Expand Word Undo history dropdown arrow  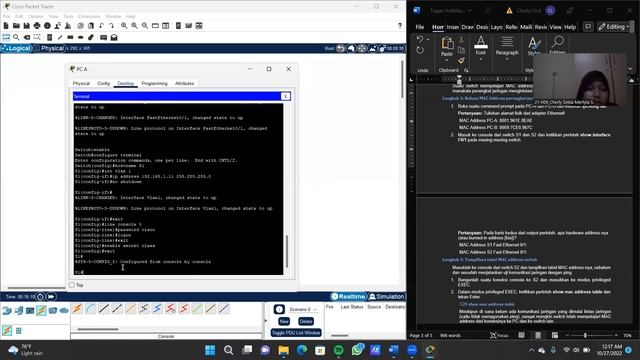point(428,40)
